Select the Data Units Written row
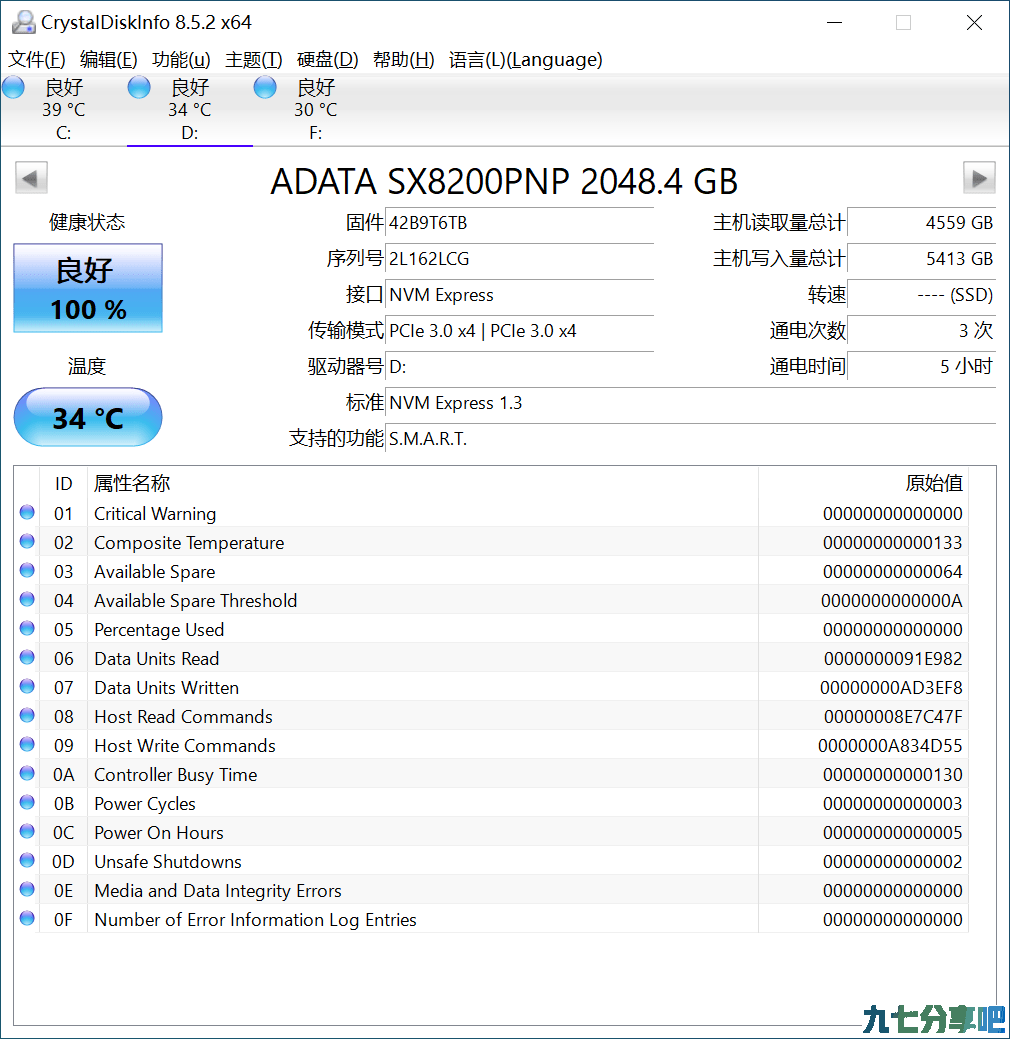This screenshot has height=1039, width=1010. pyautogui.click(x=491, y=688)
